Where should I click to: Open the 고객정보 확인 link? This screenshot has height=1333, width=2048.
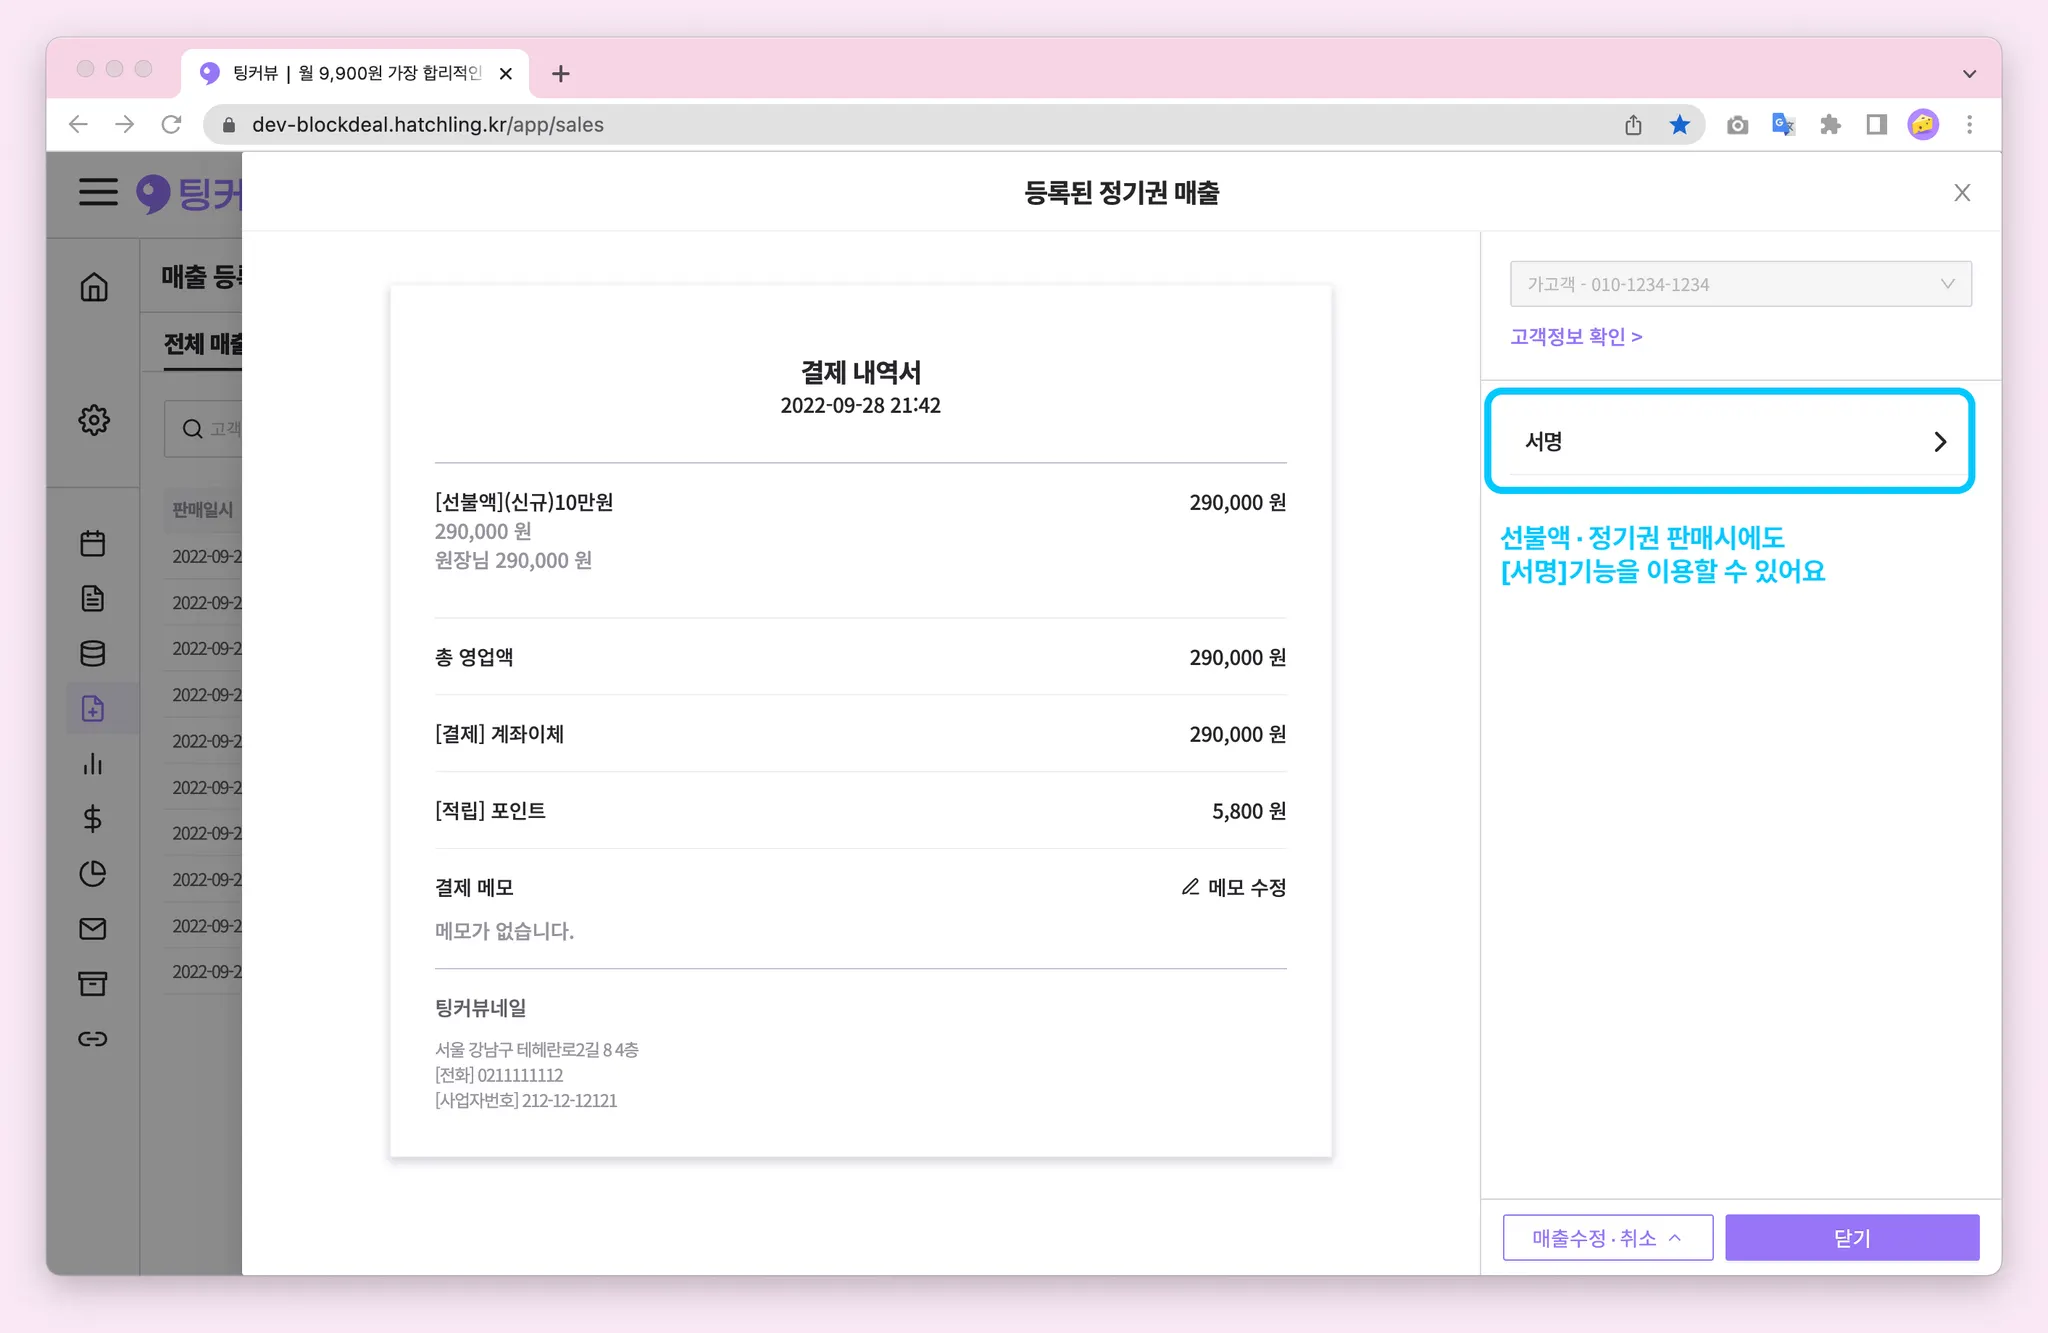coord(1576,337)
